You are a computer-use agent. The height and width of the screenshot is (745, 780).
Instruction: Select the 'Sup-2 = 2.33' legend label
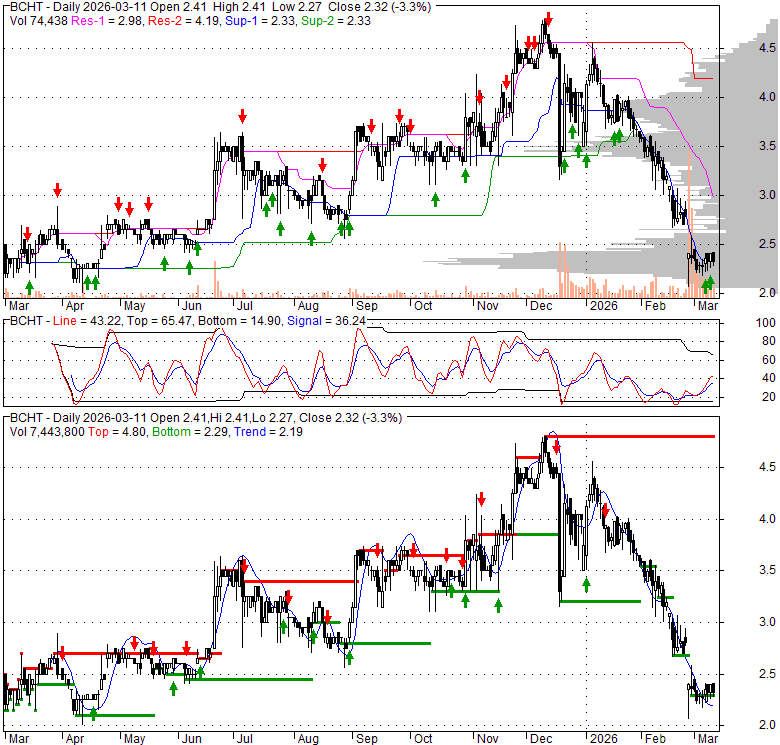(x=336, y=21)
